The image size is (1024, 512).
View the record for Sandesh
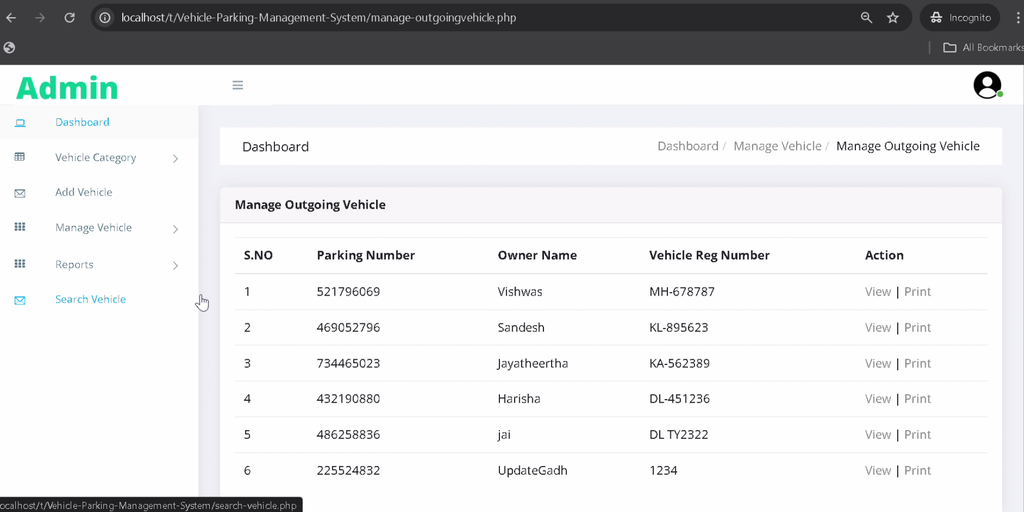tap(878, 327)
